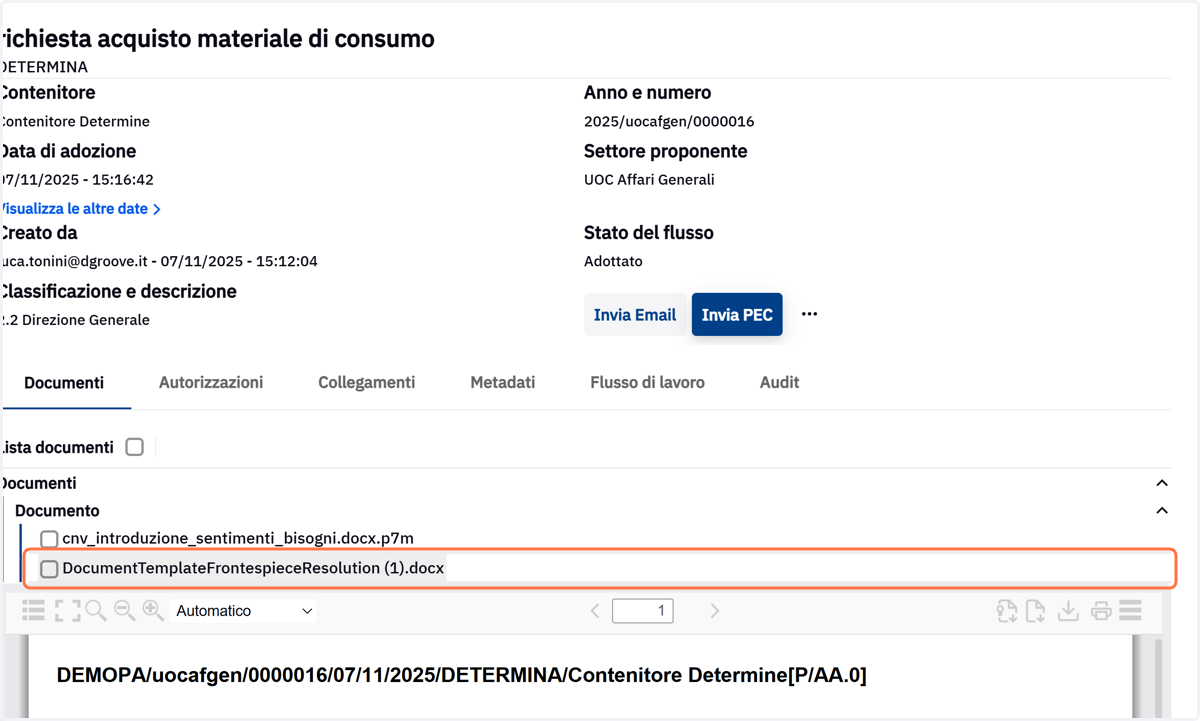
Task: Click the DEMOPA/uocafgen header line in preview
Action: 462,675
